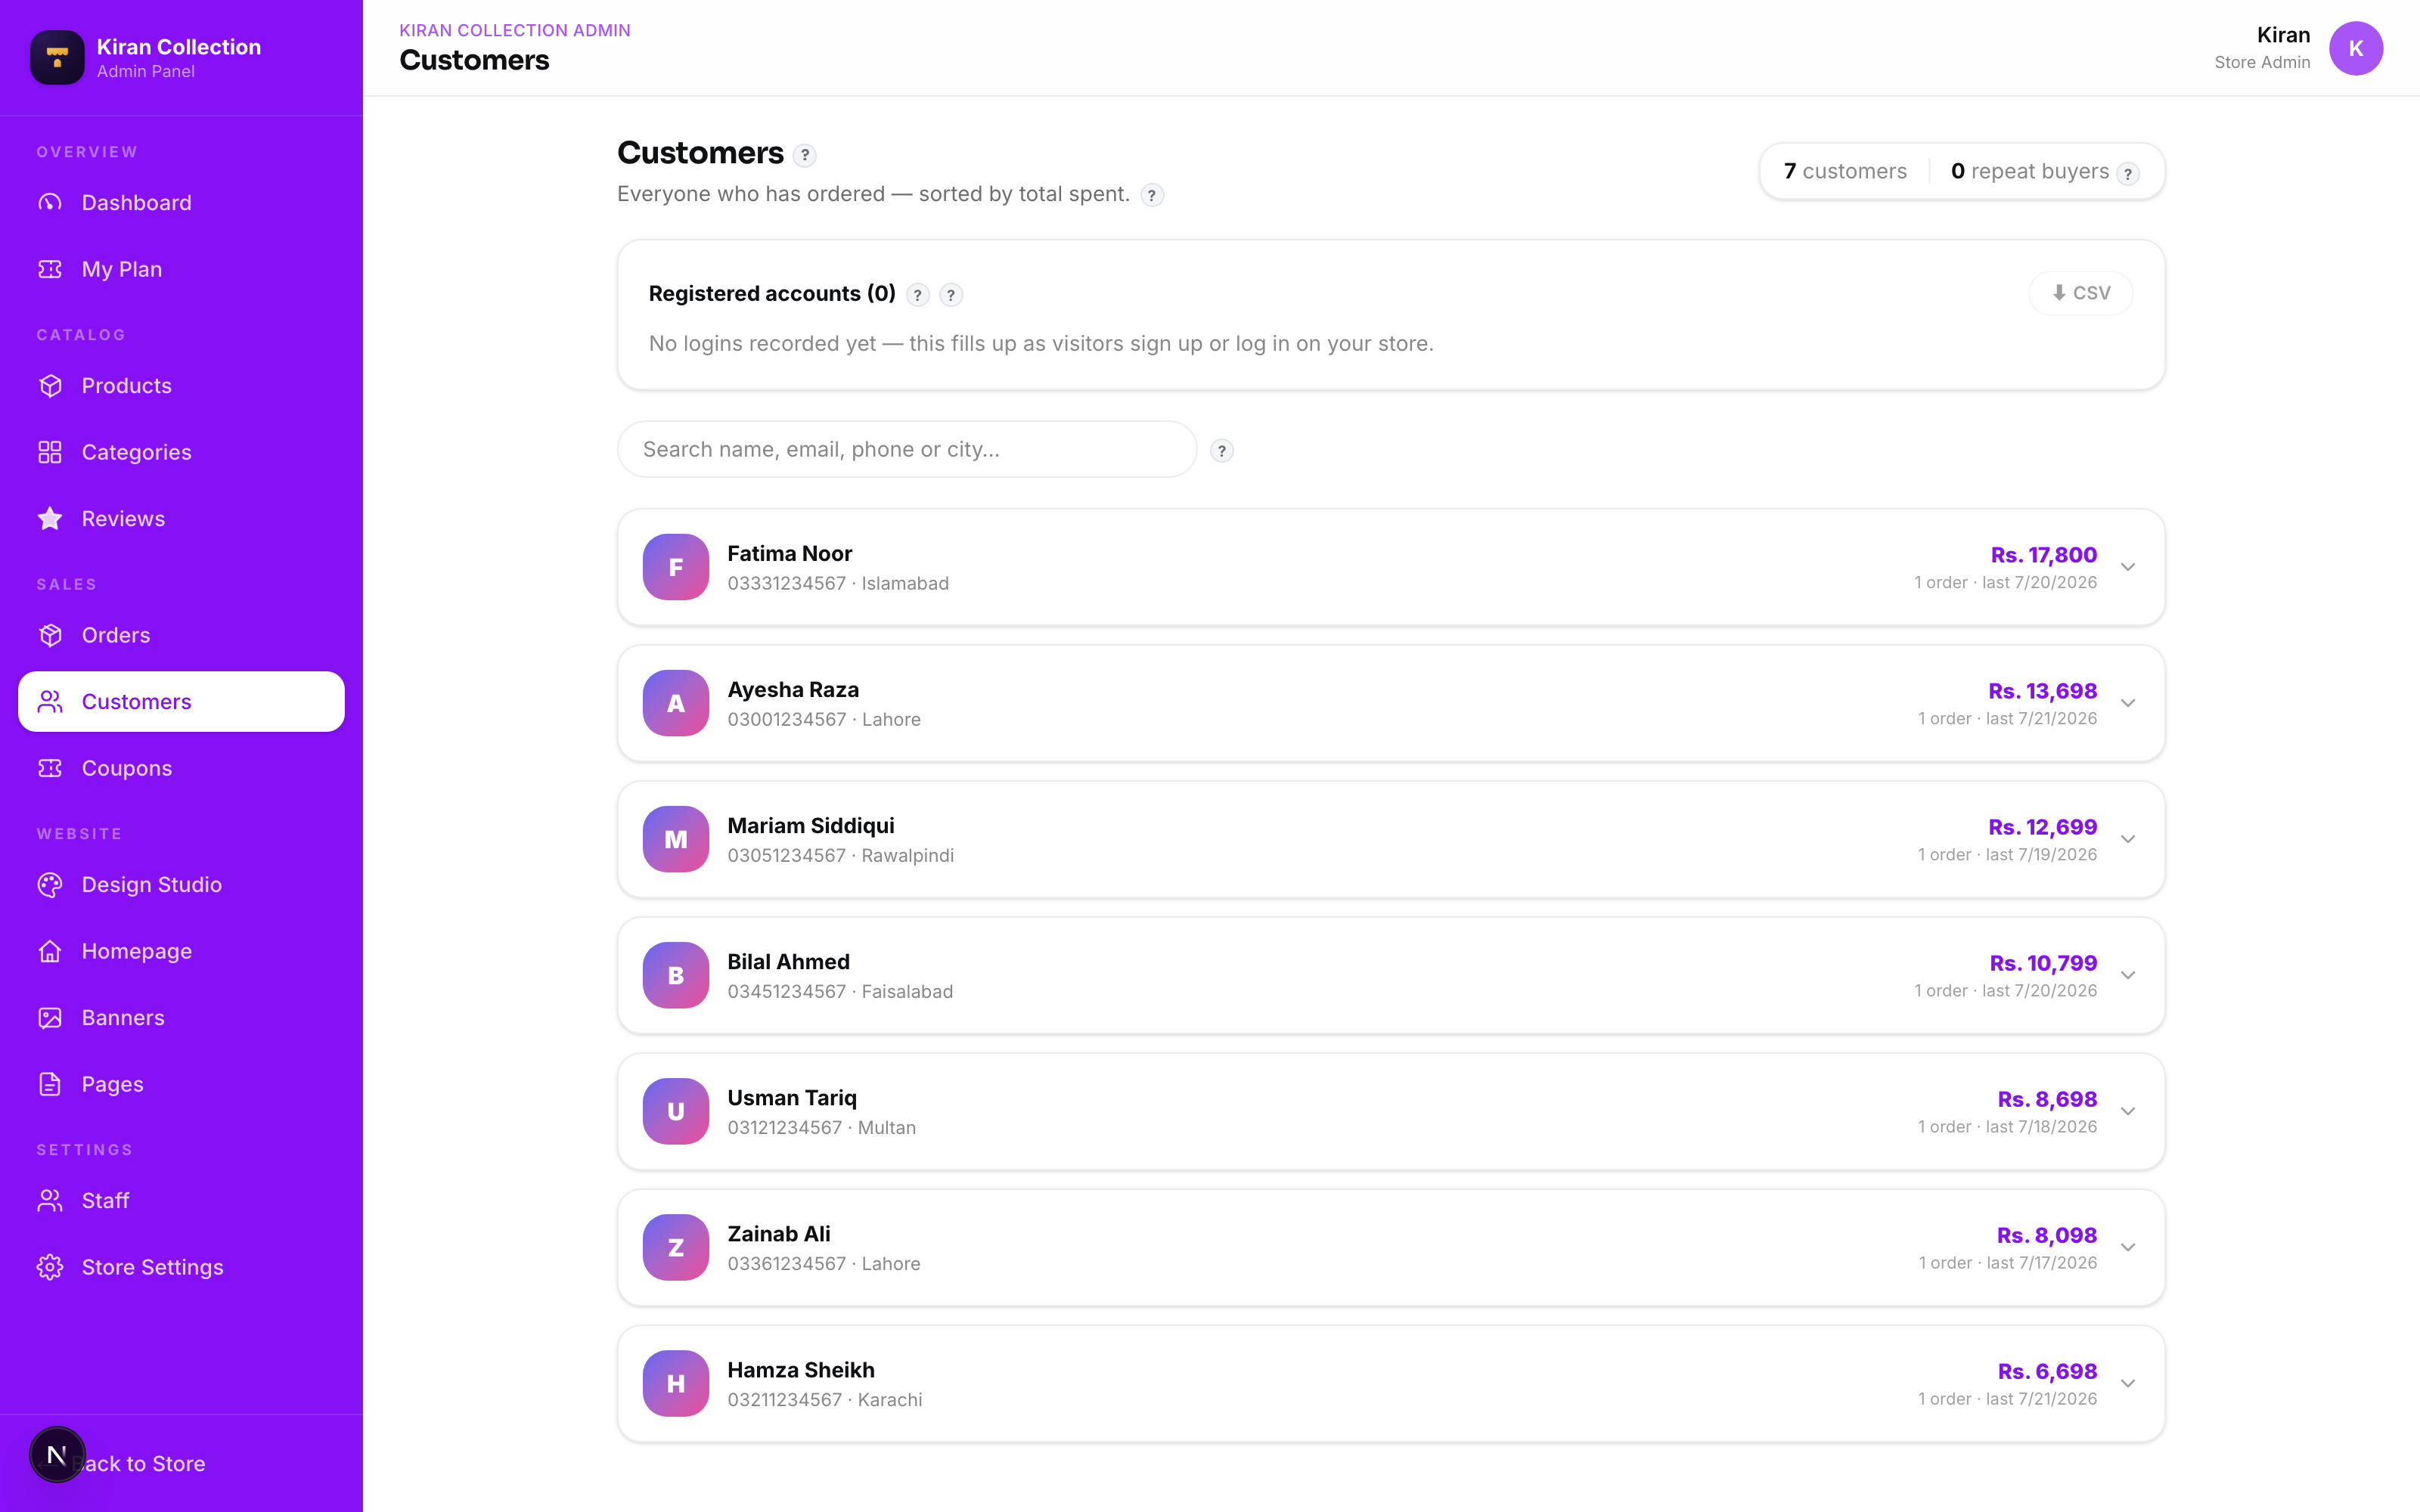Open the Store Settings menu item
2420x1512 pixels.
[181, 1267]
